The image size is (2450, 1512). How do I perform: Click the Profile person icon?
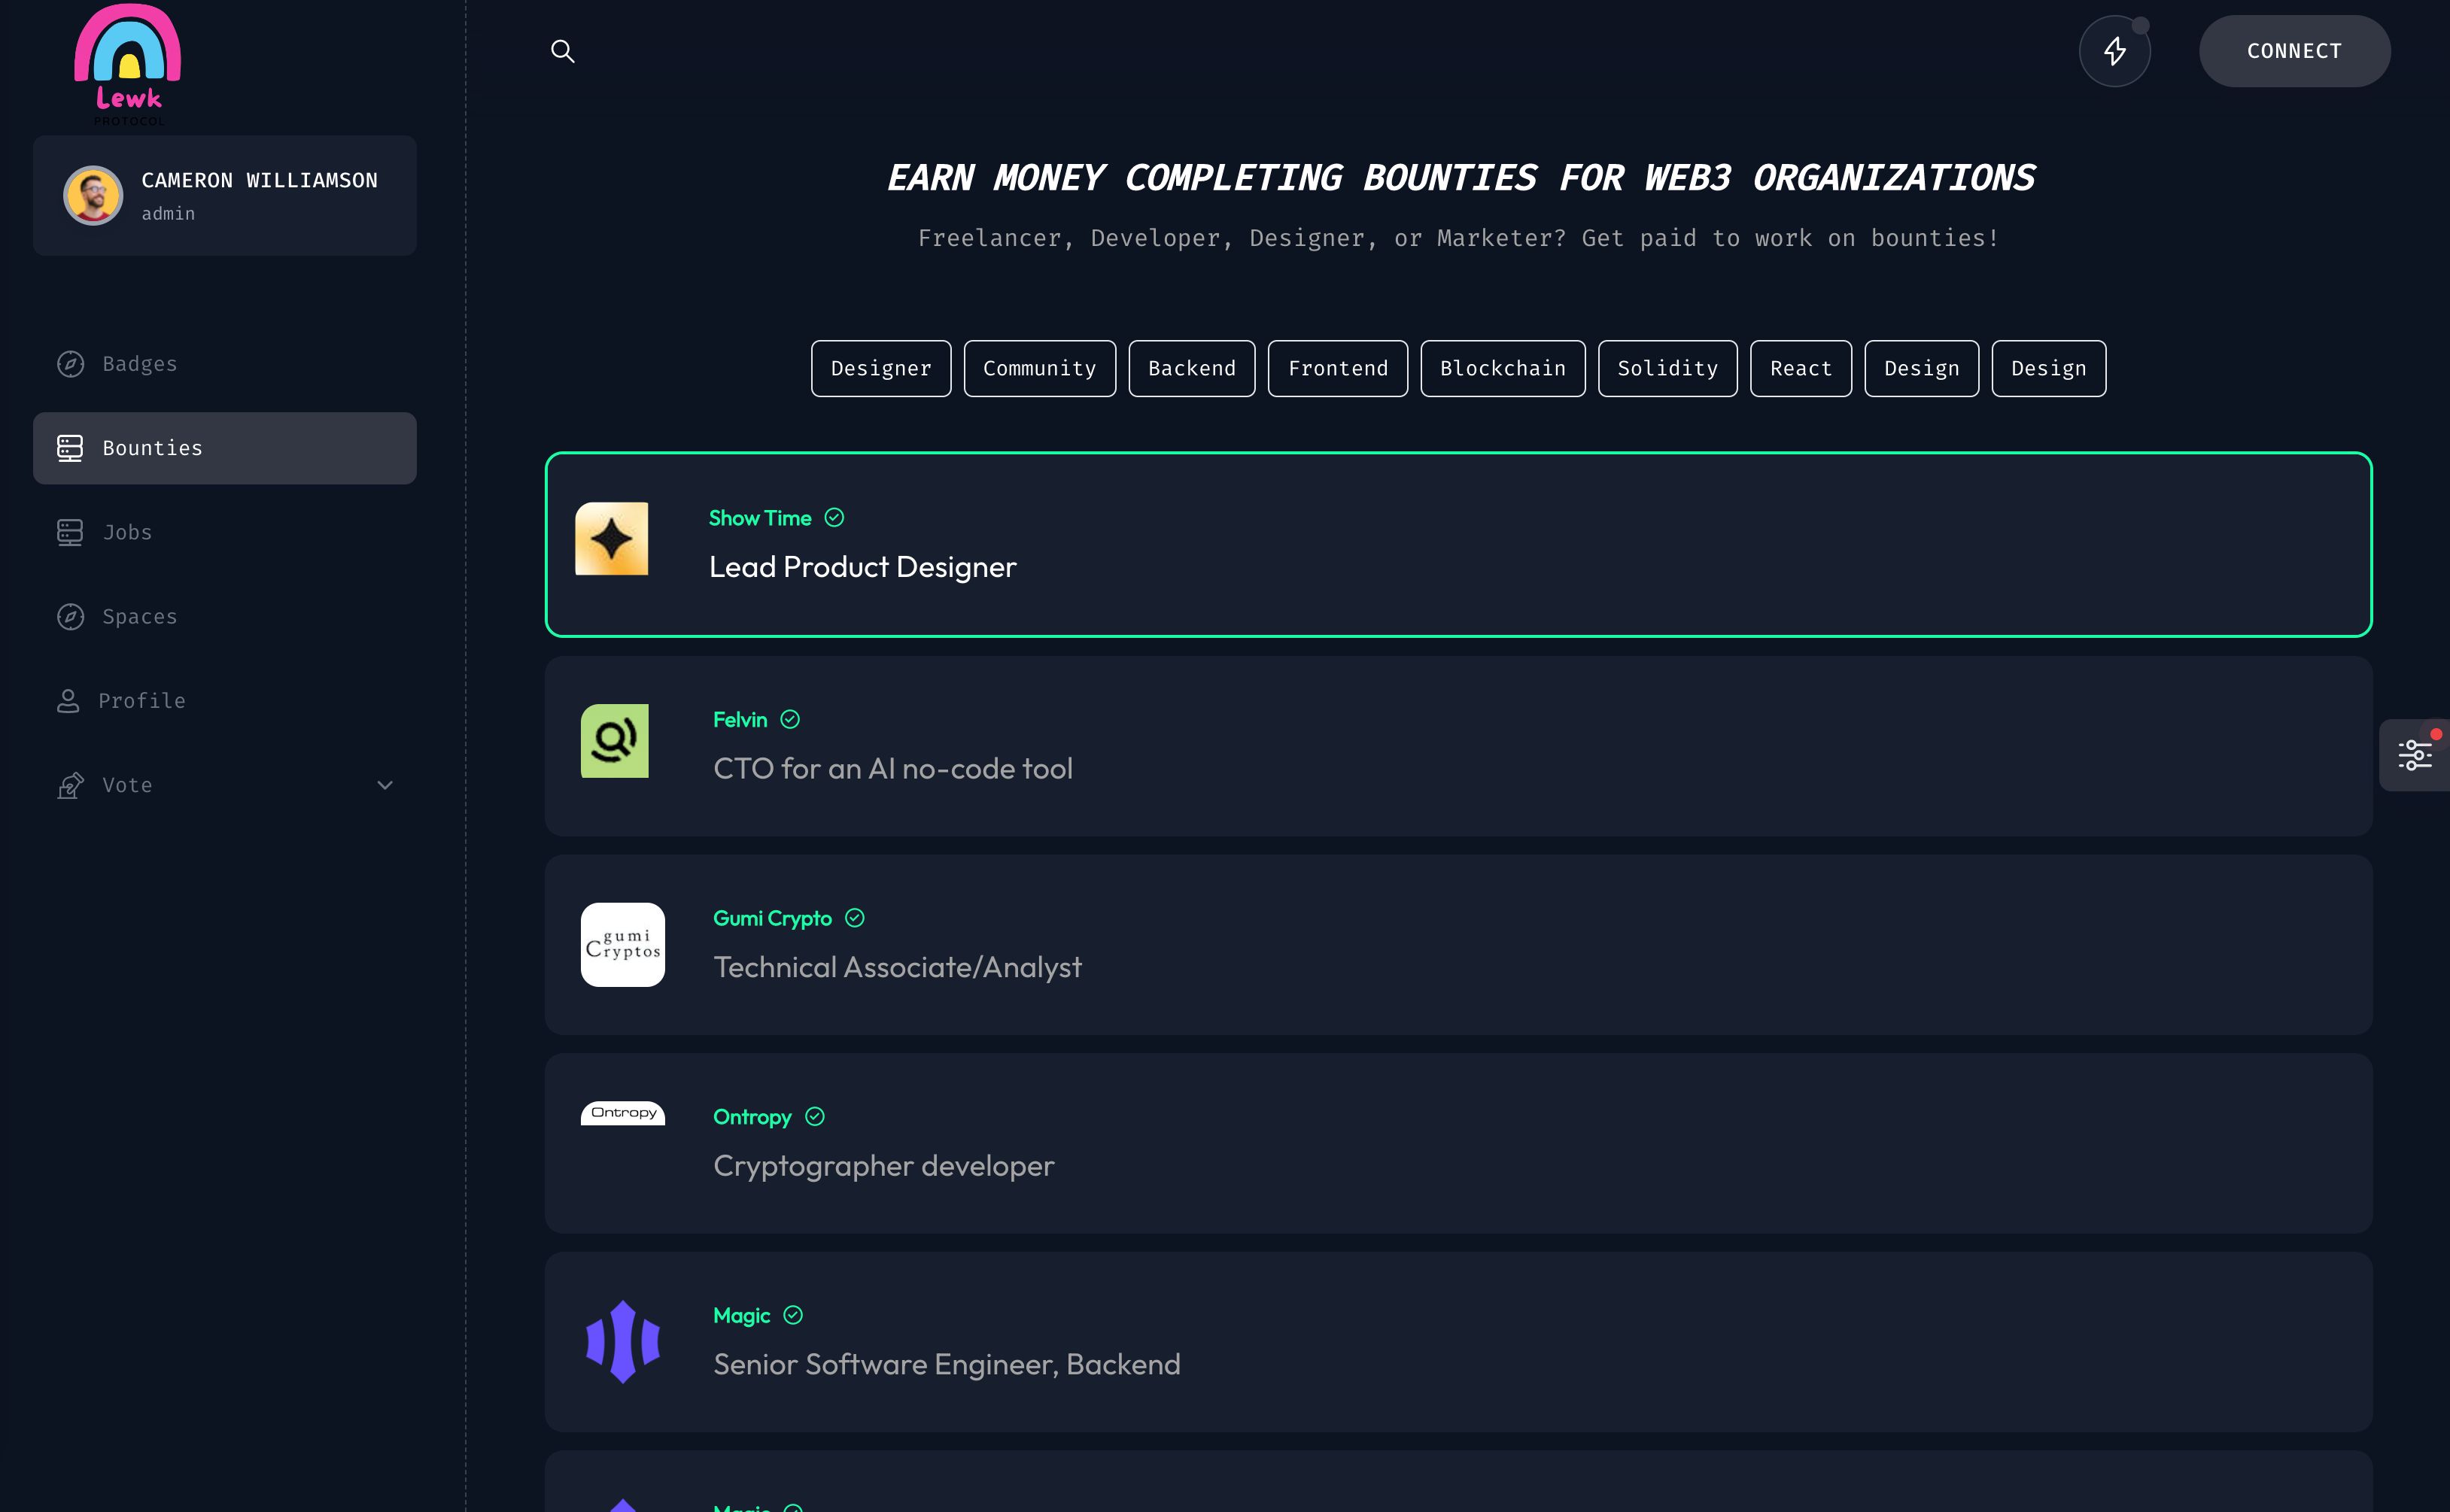pyautogui.click(x=68, y=701)
